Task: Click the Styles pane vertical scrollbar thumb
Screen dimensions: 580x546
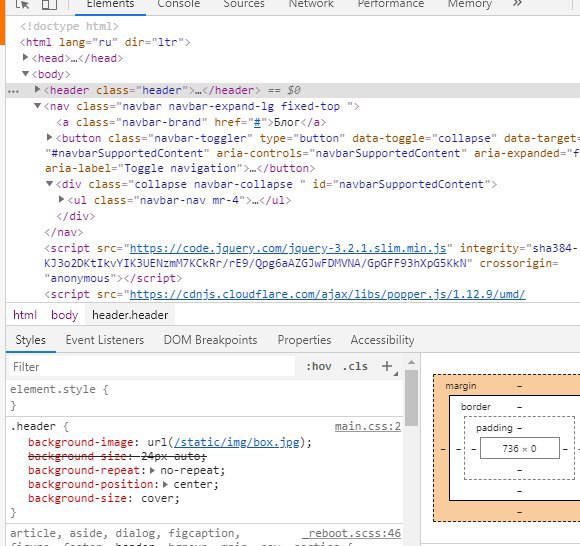Action: point(411,398)
